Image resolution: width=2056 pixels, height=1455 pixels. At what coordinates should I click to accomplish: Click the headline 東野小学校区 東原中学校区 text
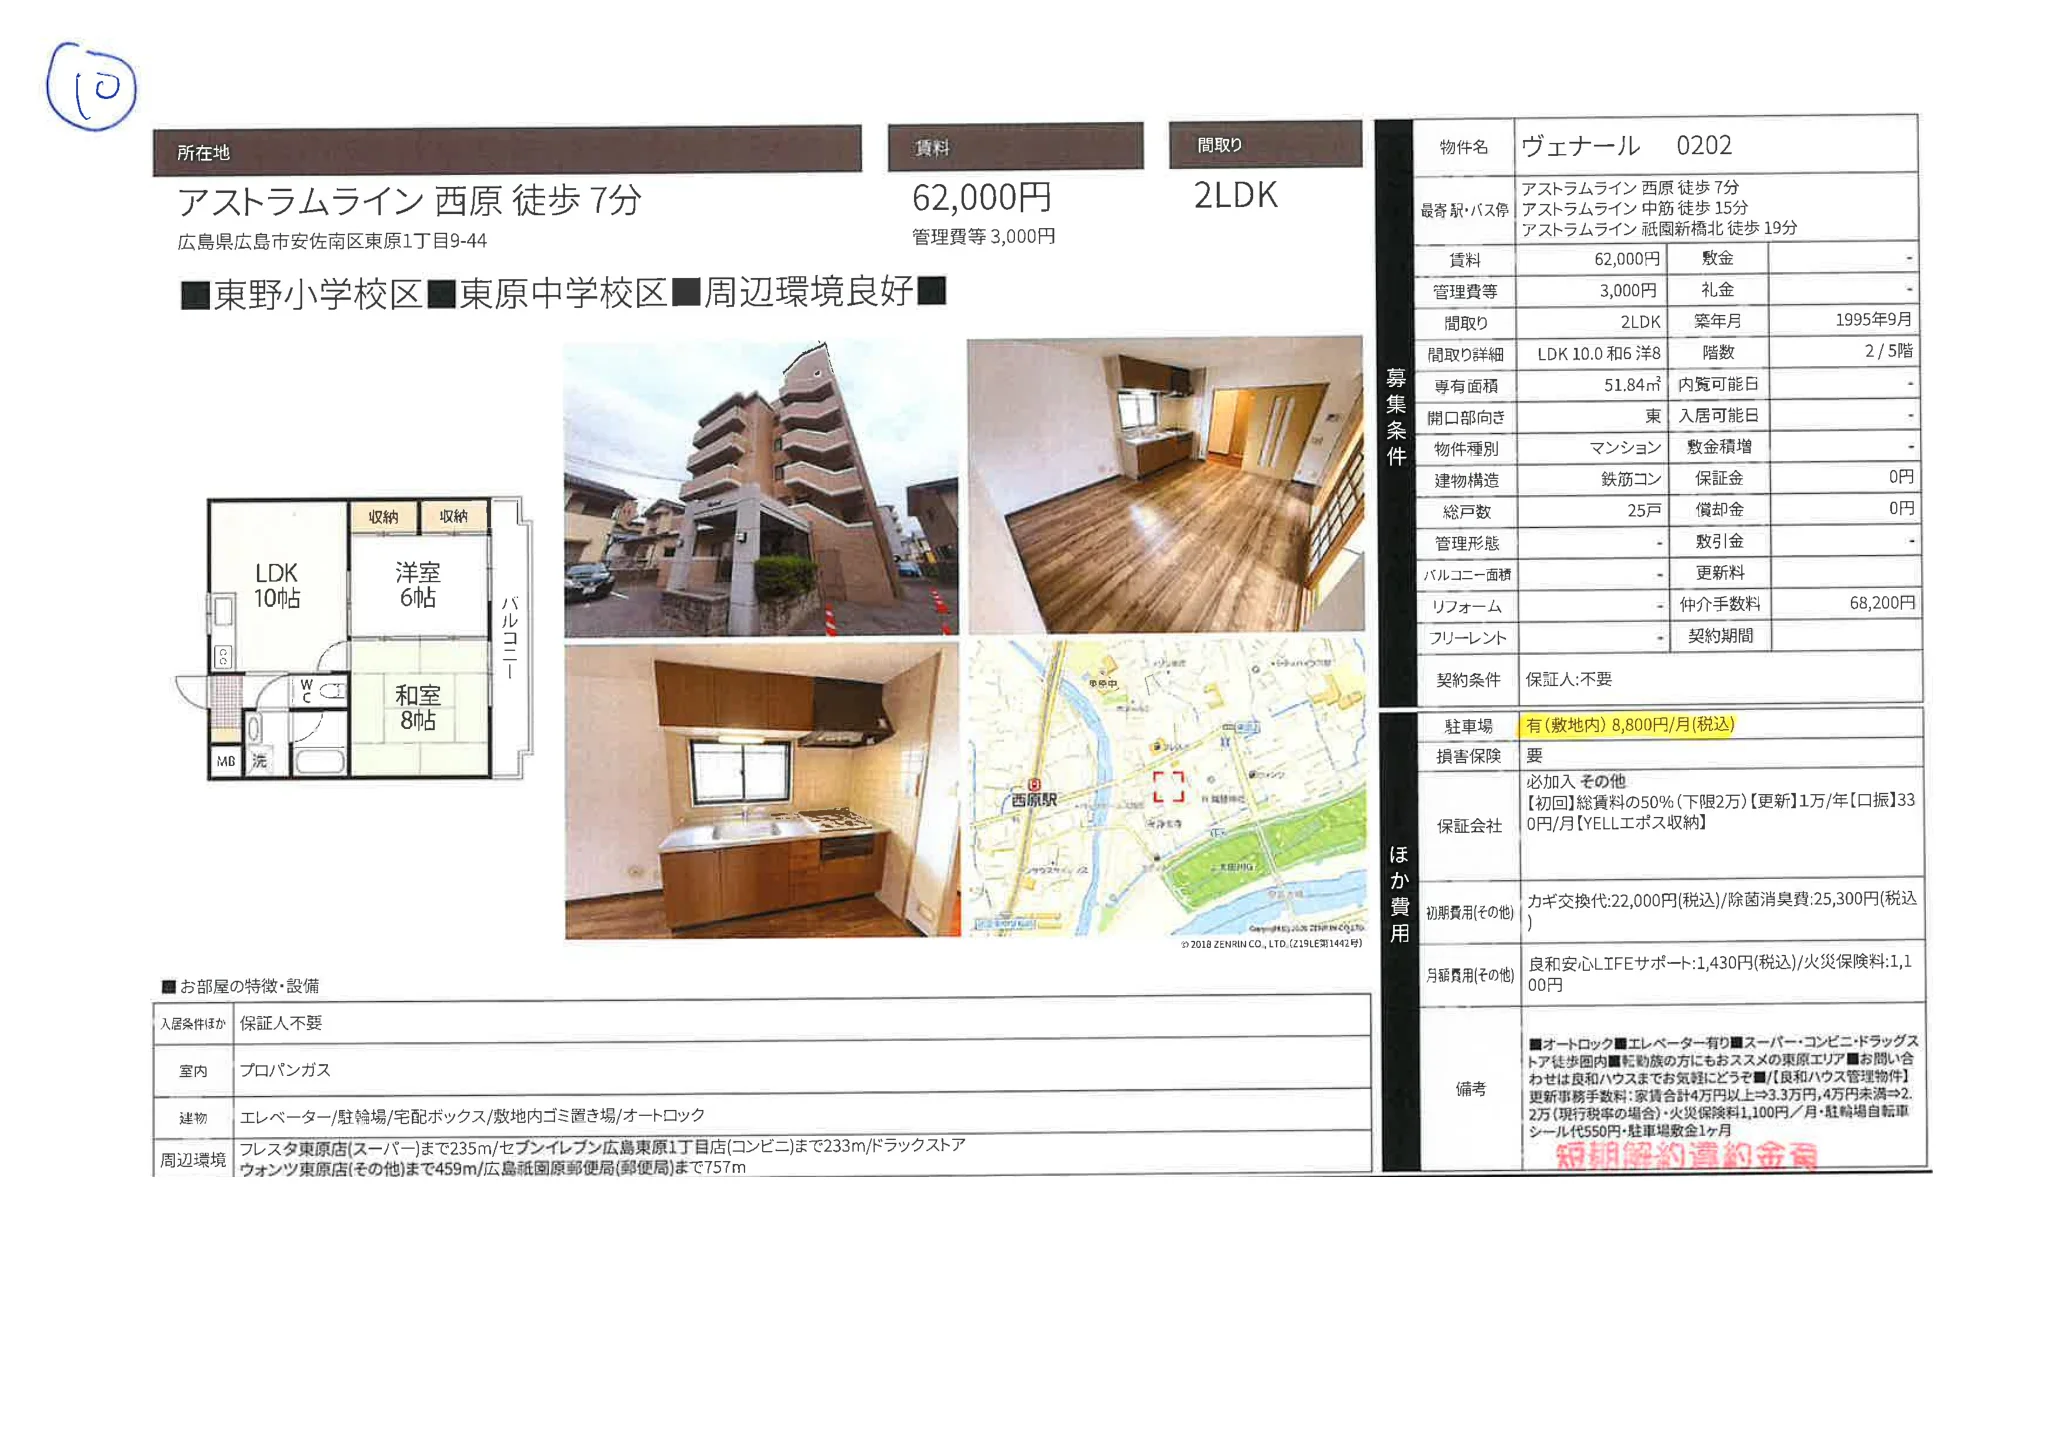pyautogui.click(x=562, y=293)
